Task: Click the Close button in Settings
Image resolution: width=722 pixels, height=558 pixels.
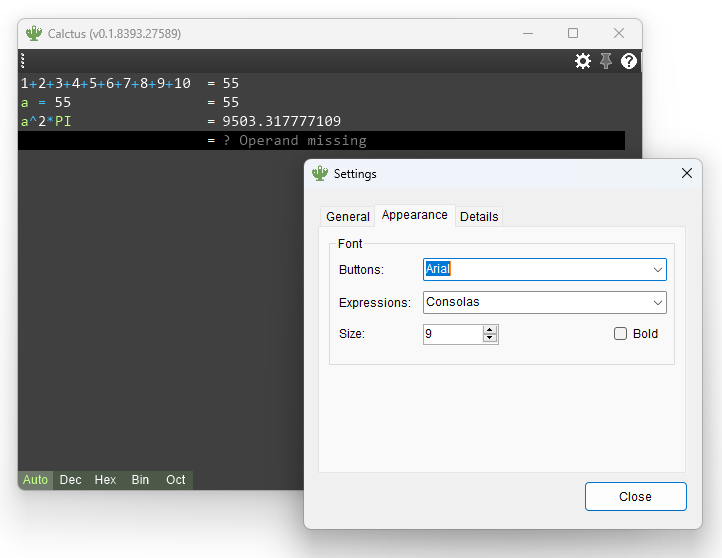Action: 635,496
